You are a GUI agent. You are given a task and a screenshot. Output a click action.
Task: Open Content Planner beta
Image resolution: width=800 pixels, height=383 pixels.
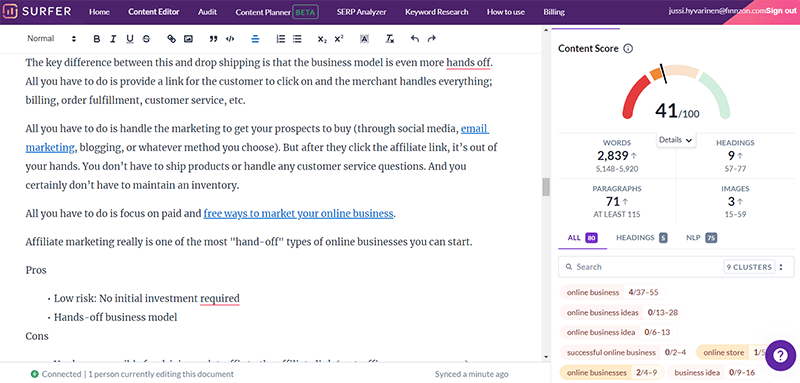[277, 12]
